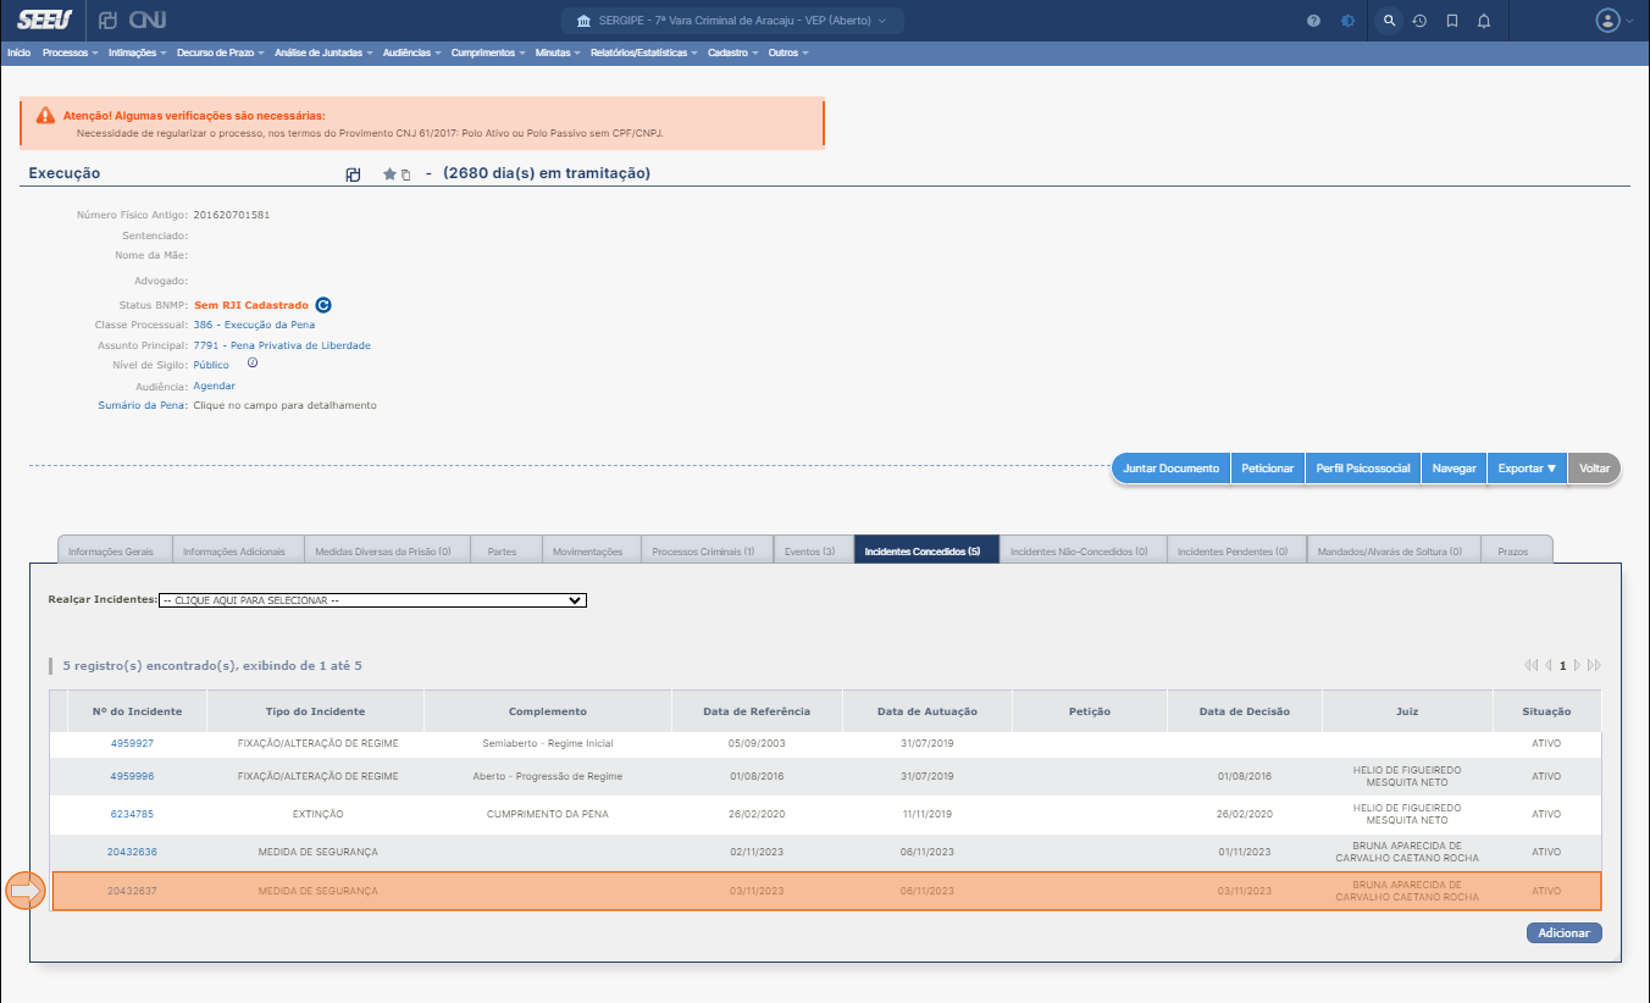Go to first page of records
Screen dimensions: 1650x1003
click(x=1531, y=666)
